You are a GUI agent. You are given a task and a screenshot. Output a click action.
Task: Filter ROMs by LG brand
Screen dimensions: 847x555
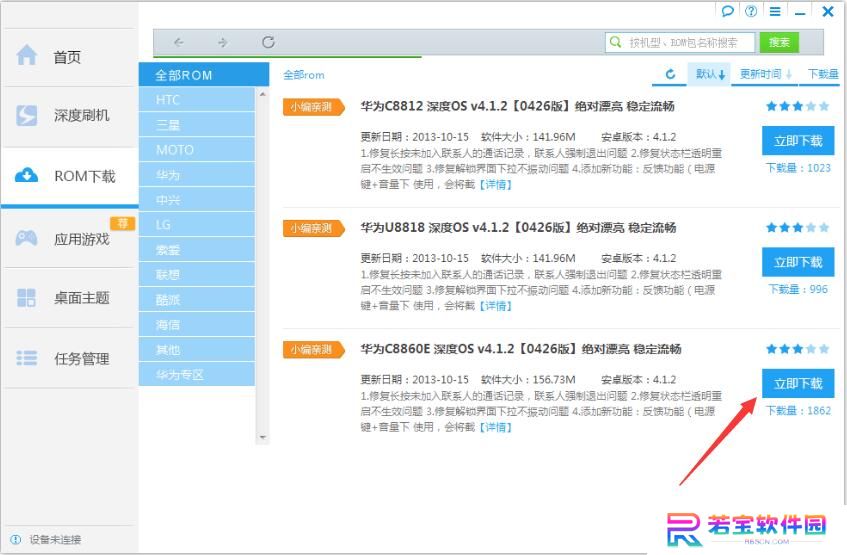point(197,225)
